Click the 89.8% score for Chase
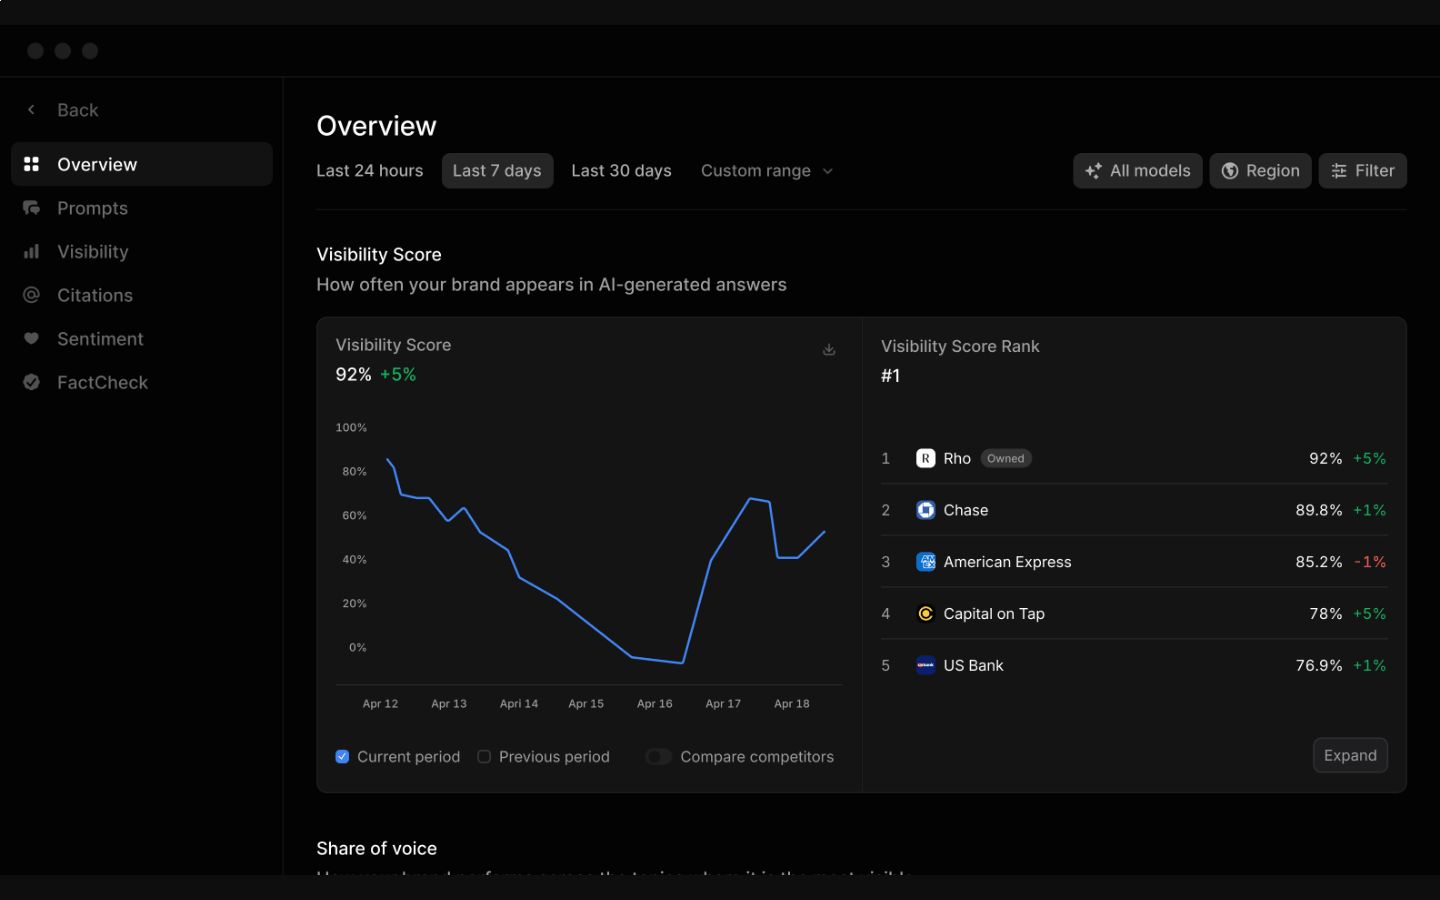Screen dimensions: 1440x900 [x=1319, y=510]
